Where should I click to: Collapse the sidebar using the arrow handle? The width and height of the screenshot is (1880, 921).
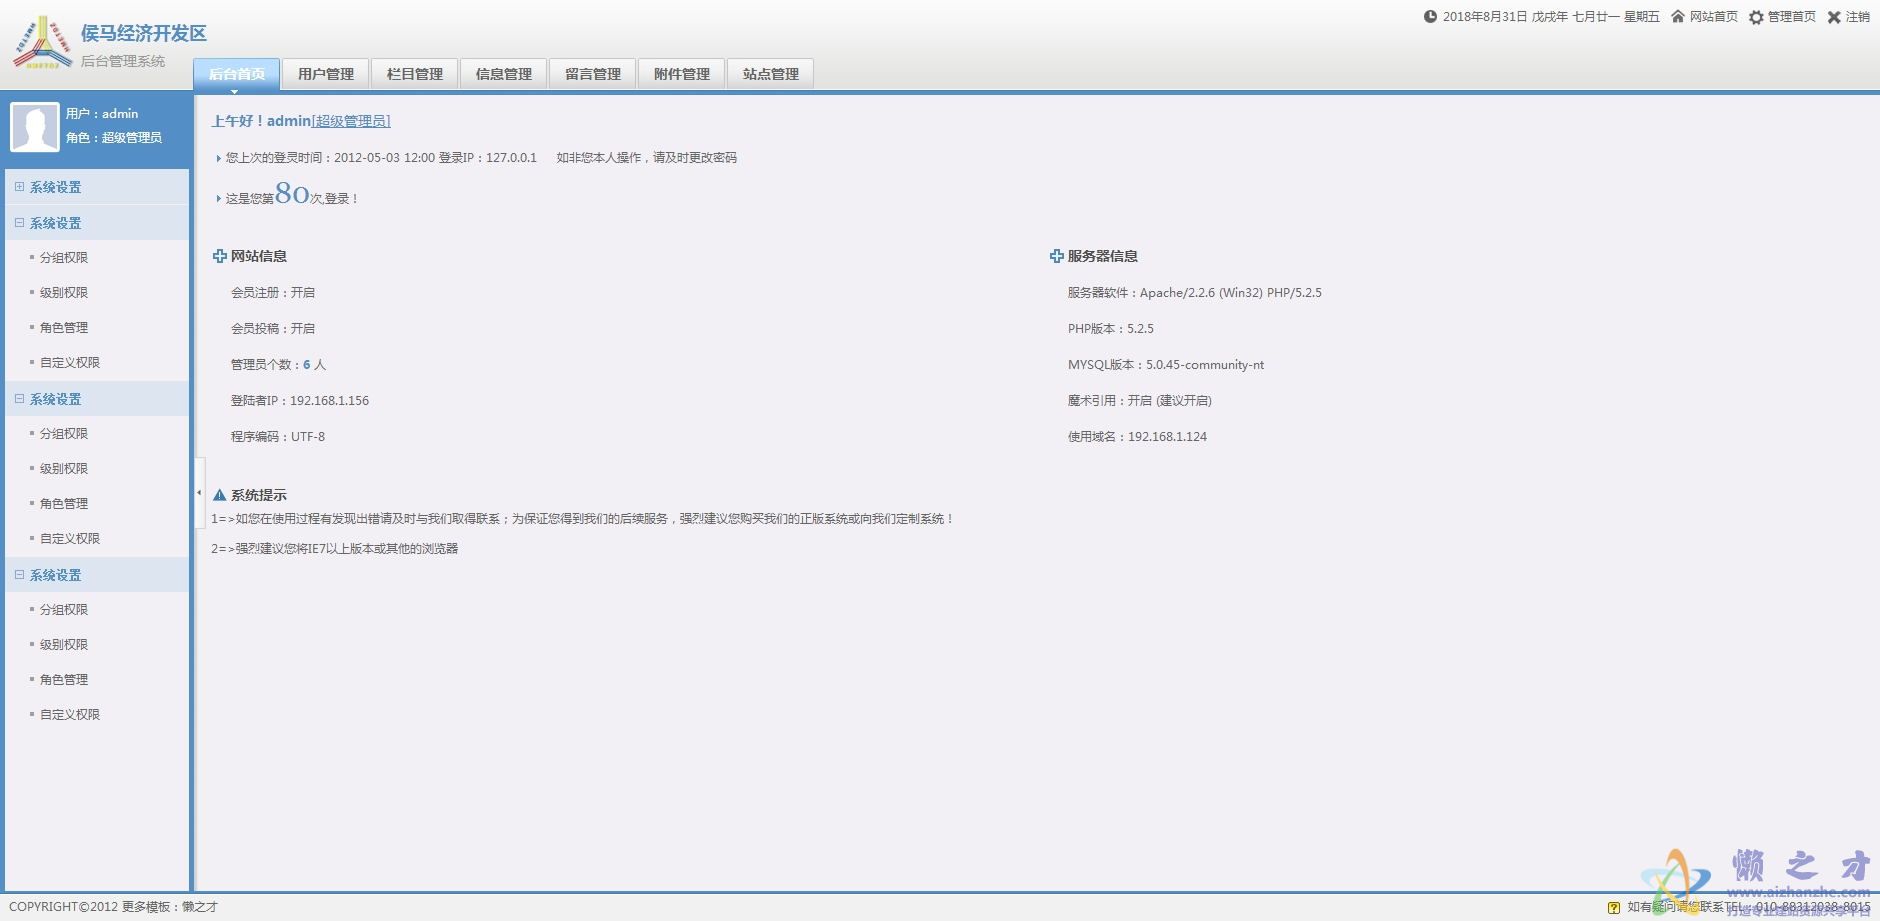199,493
